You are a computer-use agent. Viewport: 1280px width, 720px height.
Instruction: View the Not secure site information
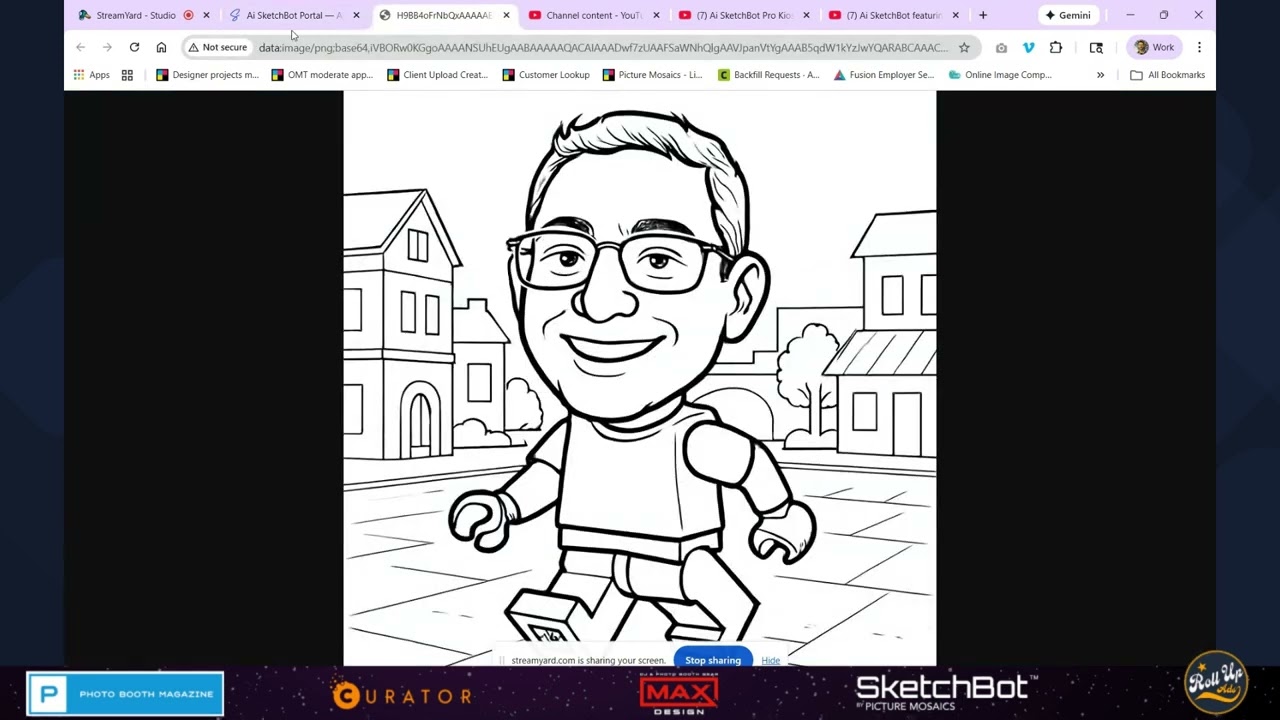[x=217, y=47]
